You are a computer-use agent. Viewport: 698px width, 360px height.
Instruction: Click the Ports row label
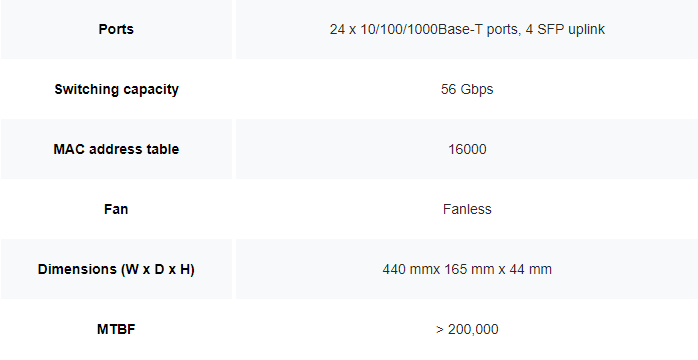tap(116, 29)
